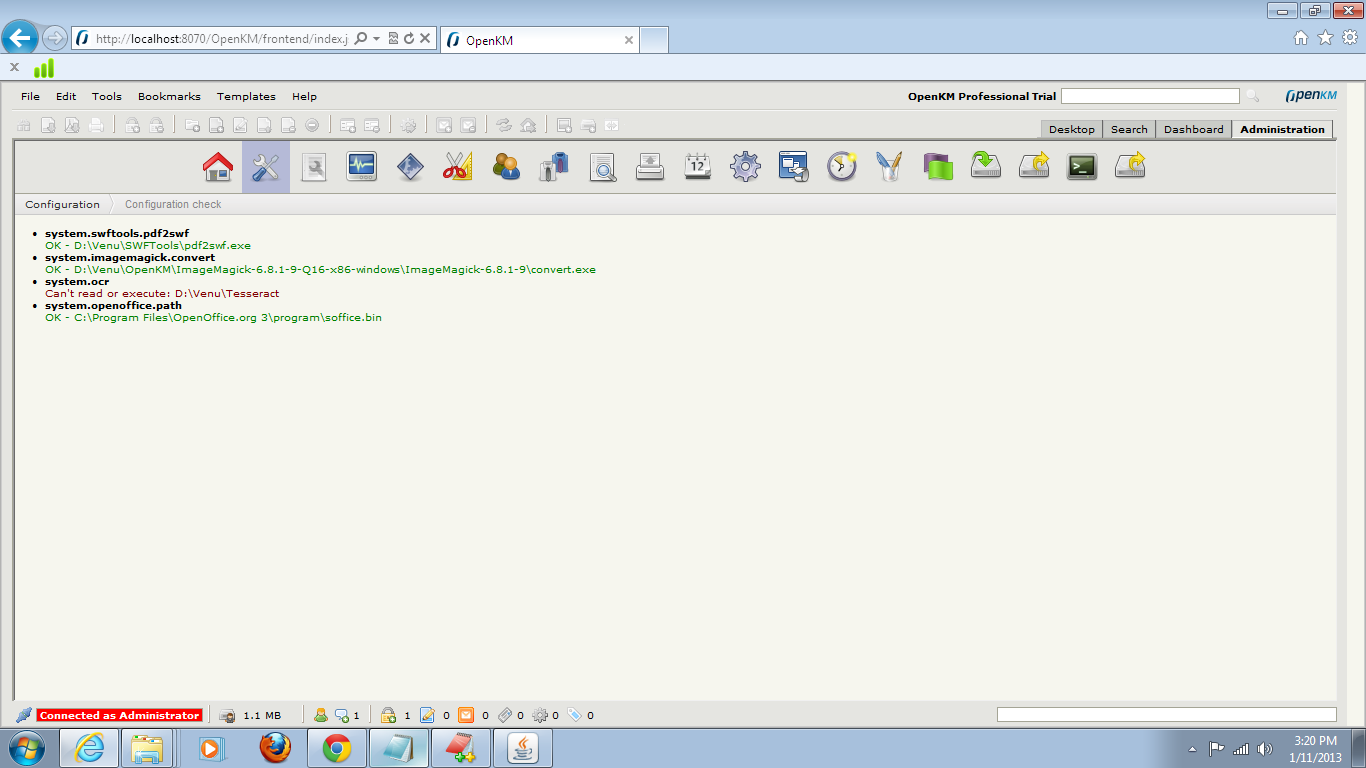The image size is (1366, 768).
Task: Click the OpenKM search input field
Action: [x=1149, y=96]
